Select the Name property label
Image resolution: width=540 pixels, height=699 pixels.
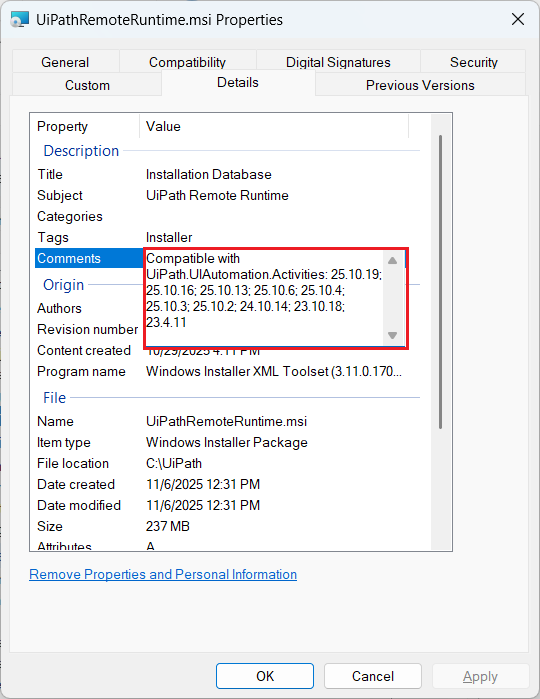(x=55, y=421)
